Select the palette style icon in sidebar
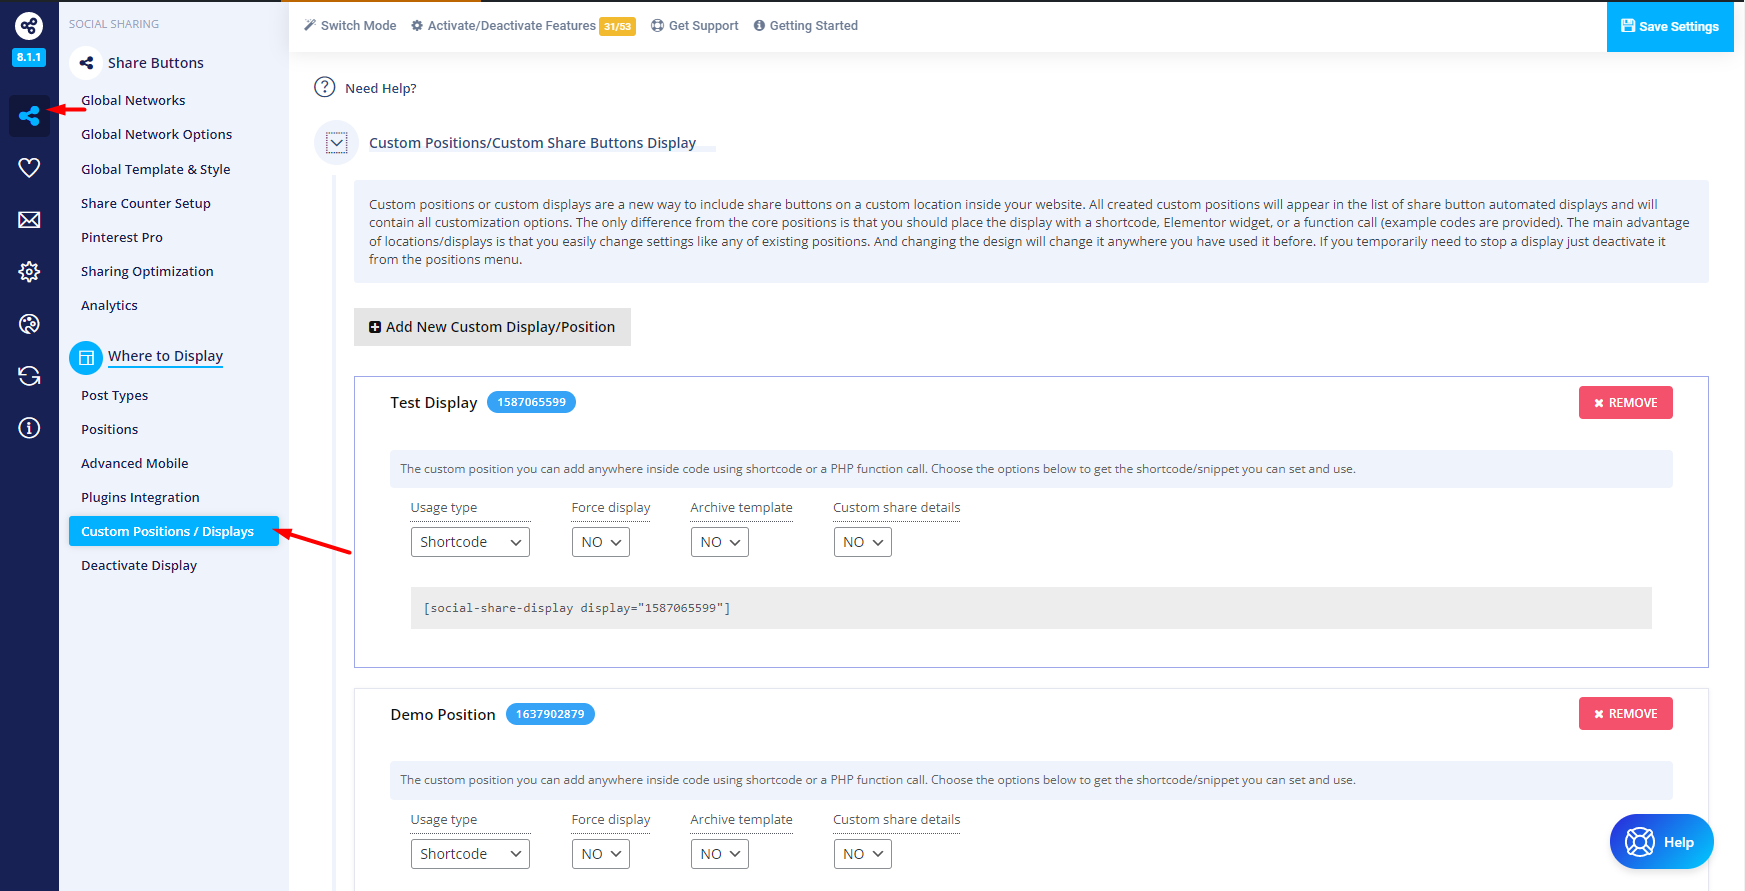 tap(29, 324)
